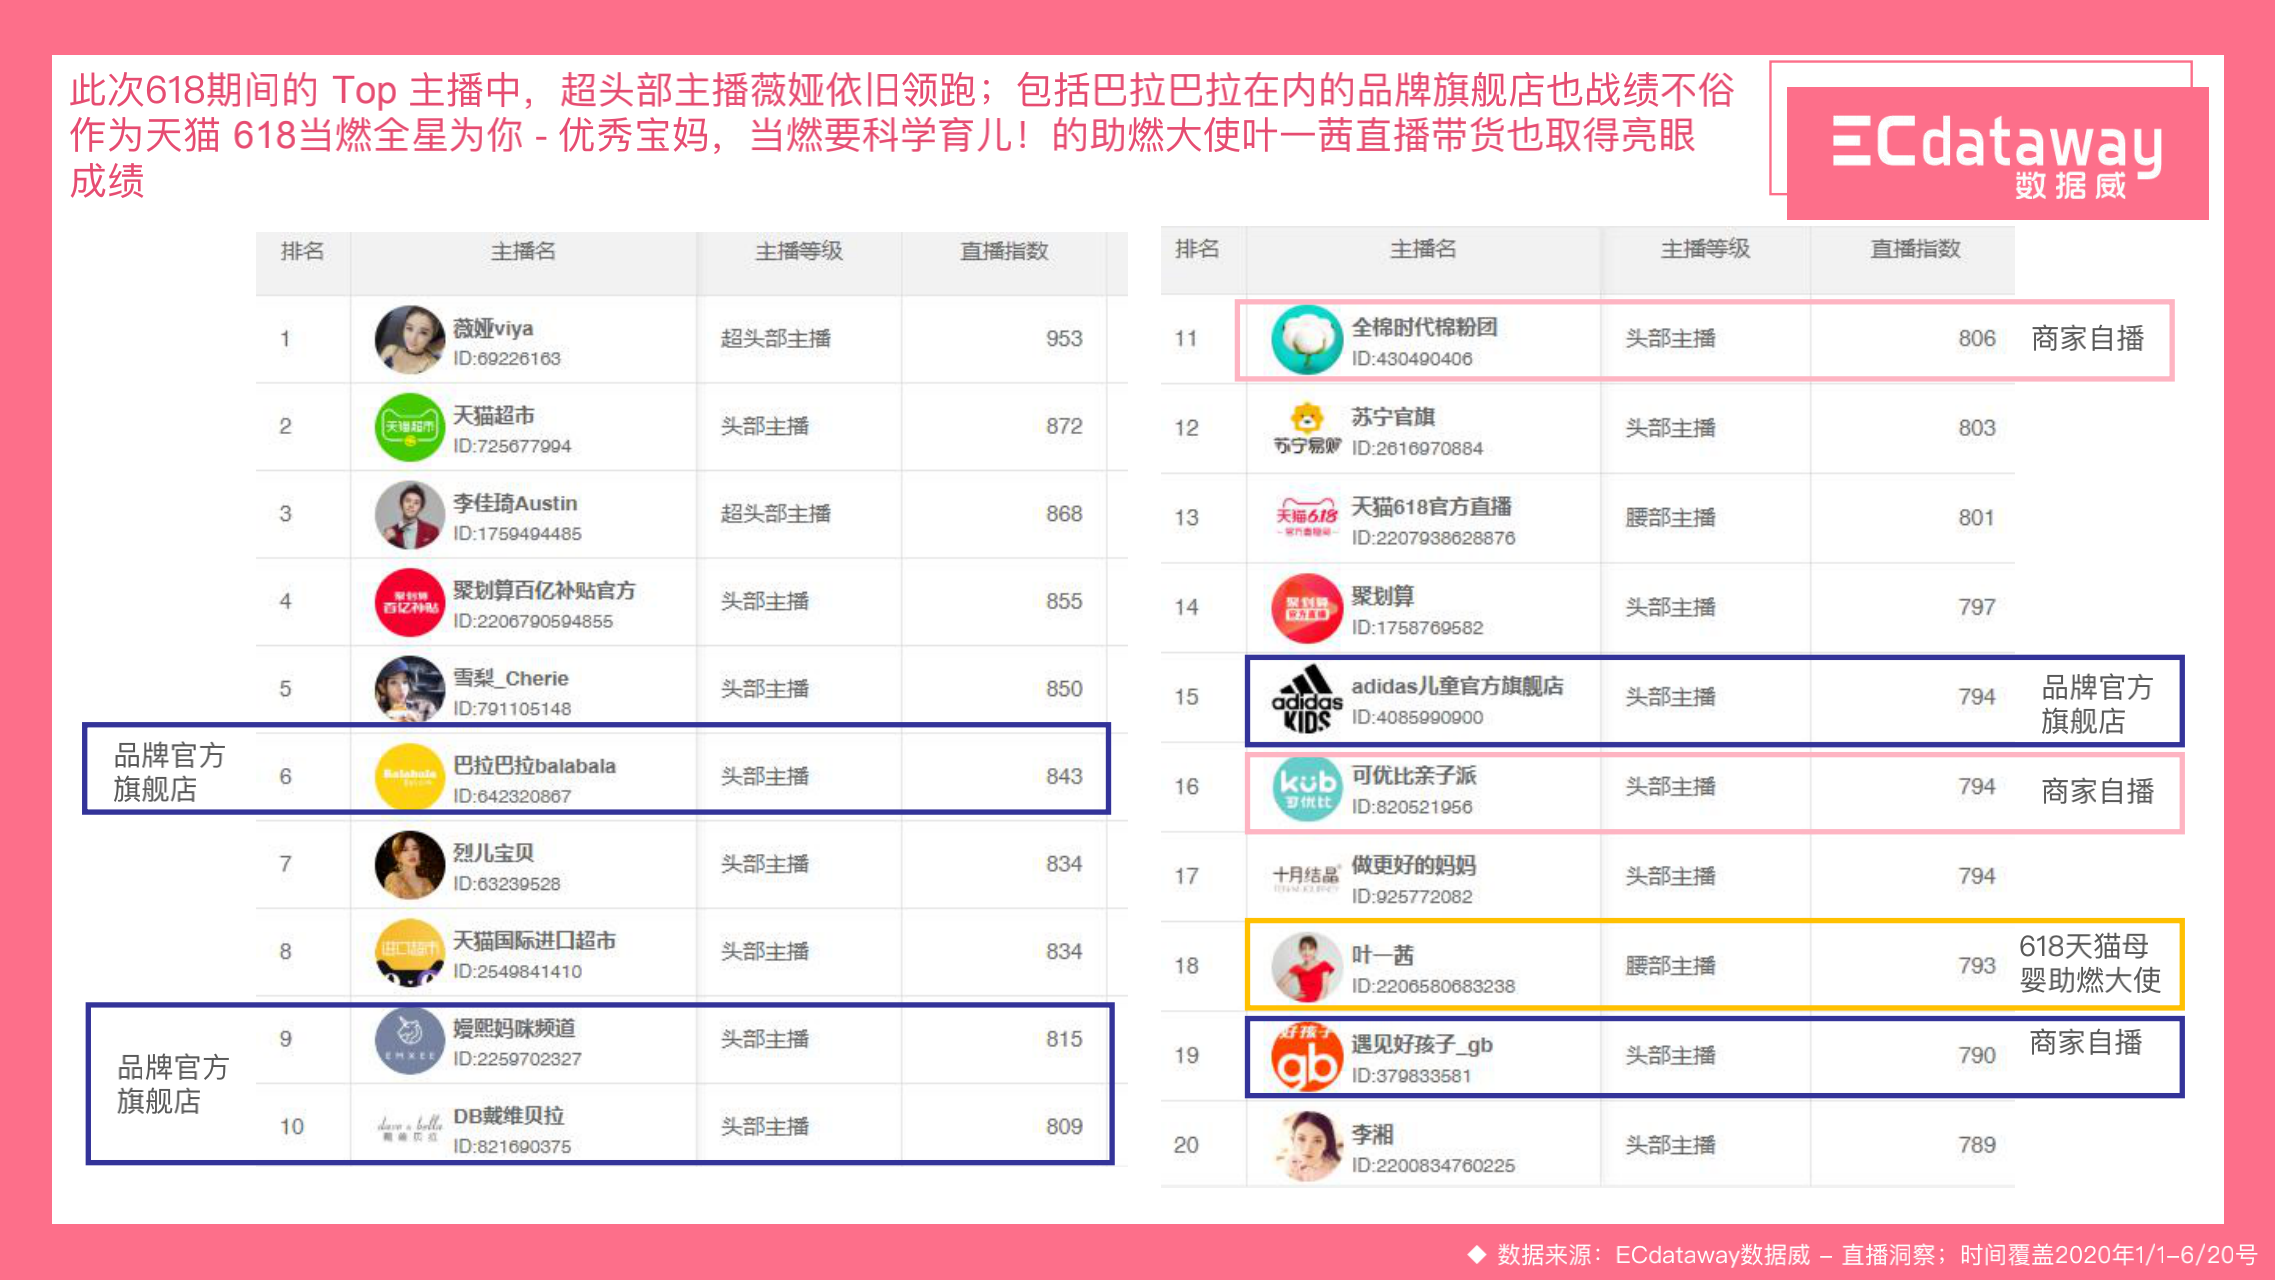Click the yellow Balabala logo icon

[409, 776]
